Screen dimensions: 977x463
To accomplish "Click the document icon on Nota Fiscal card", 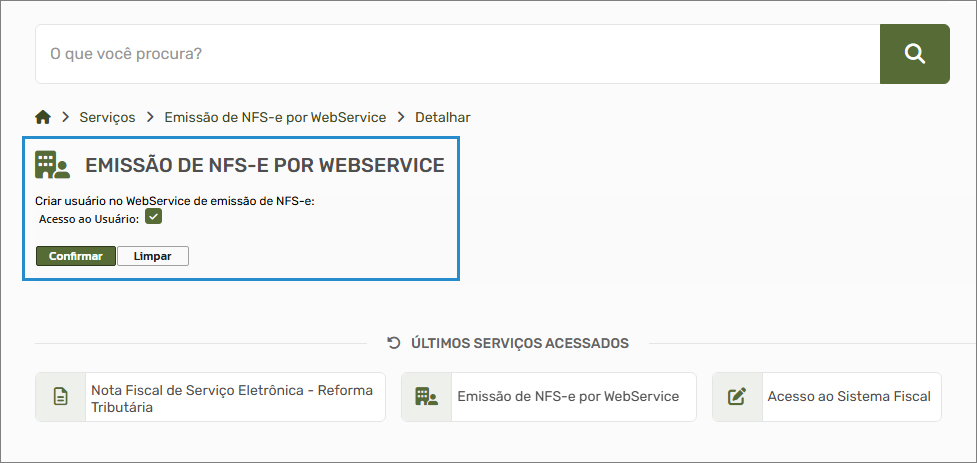I will pos(60,397).
